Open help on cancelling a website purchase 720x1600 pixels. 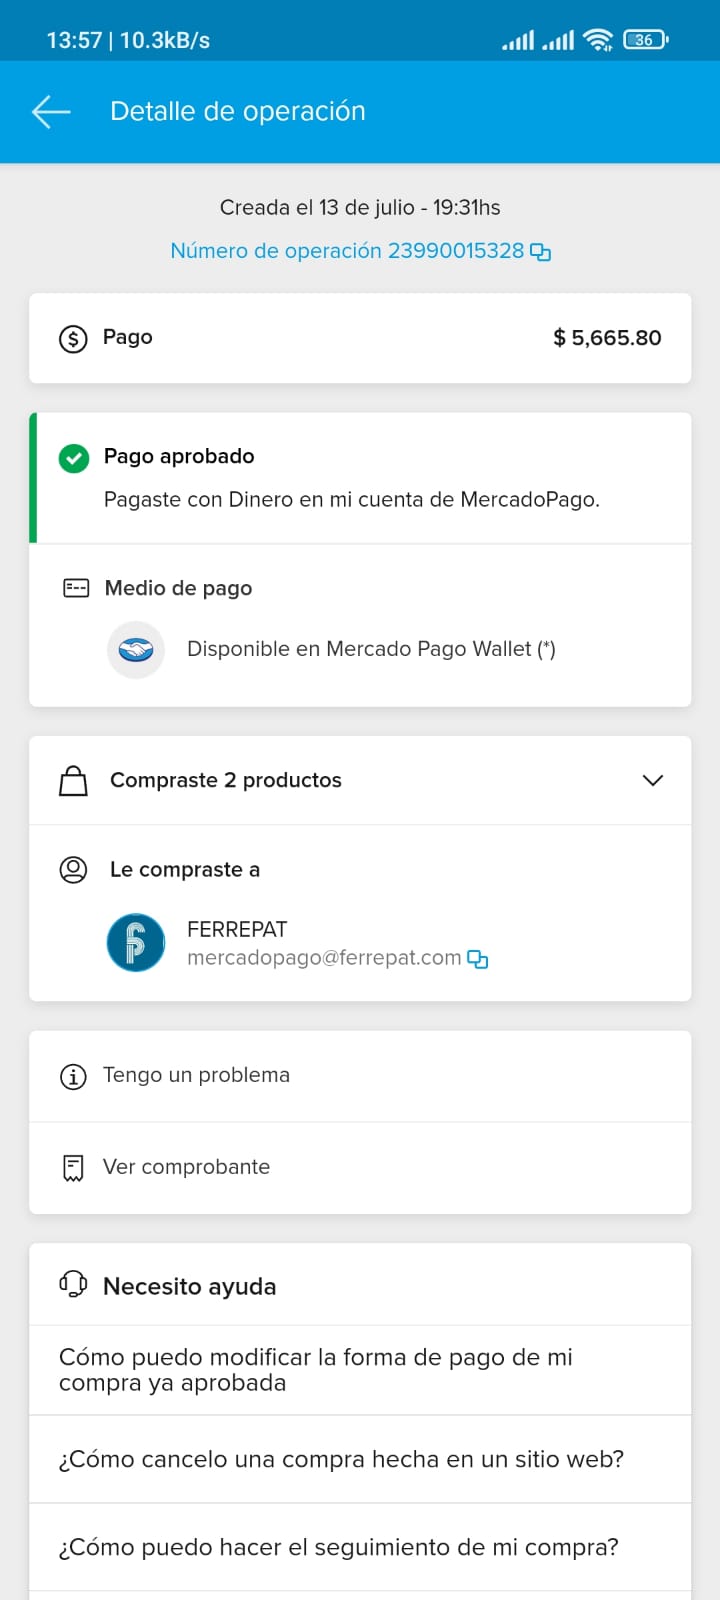(x=360, y=1459)
